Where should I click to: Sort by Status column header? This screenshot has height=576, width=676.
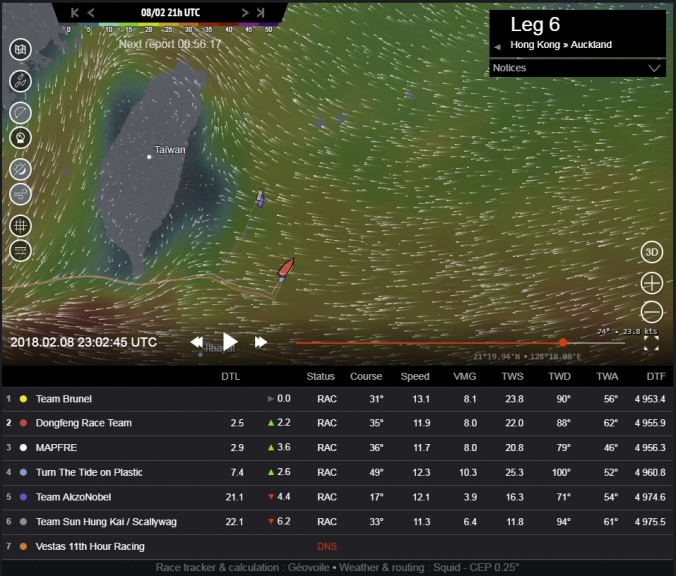point(321,376)
